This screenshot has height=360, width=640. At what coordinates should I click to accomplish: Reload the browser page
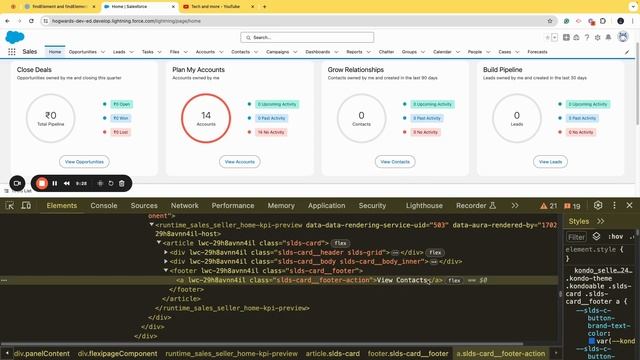[31, 21]
